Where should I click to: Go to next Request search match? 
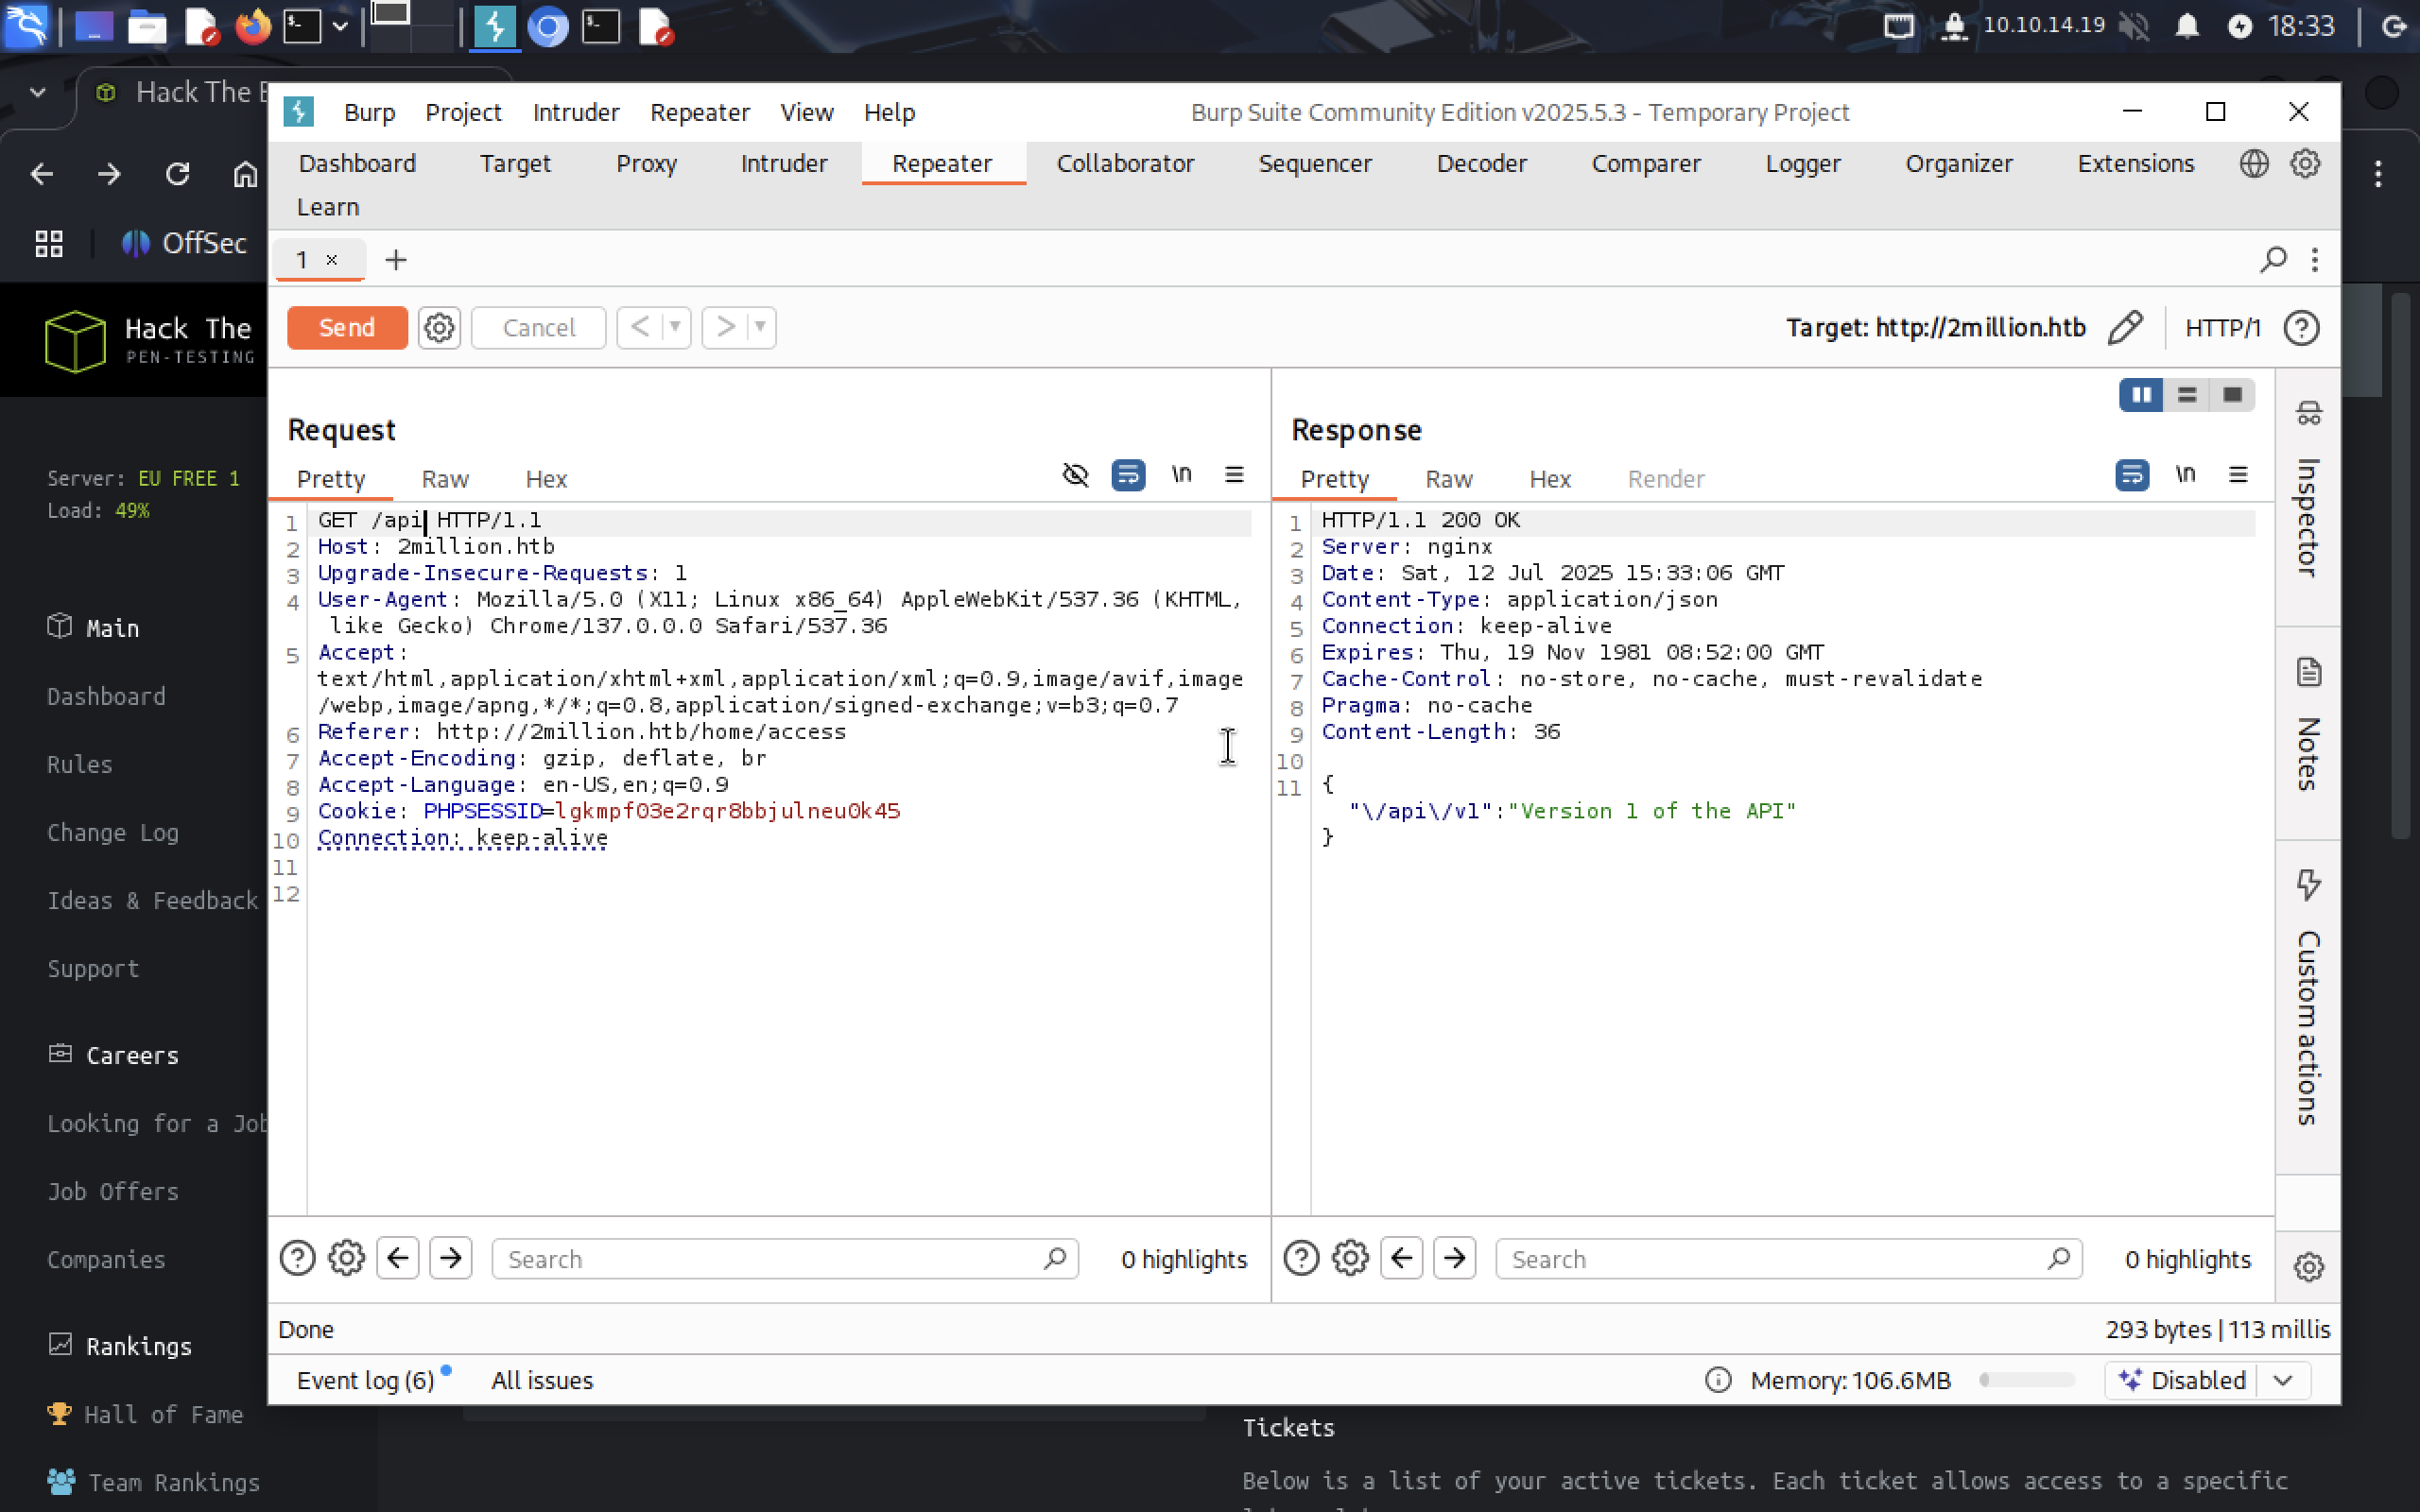(x=451, y=1258)
